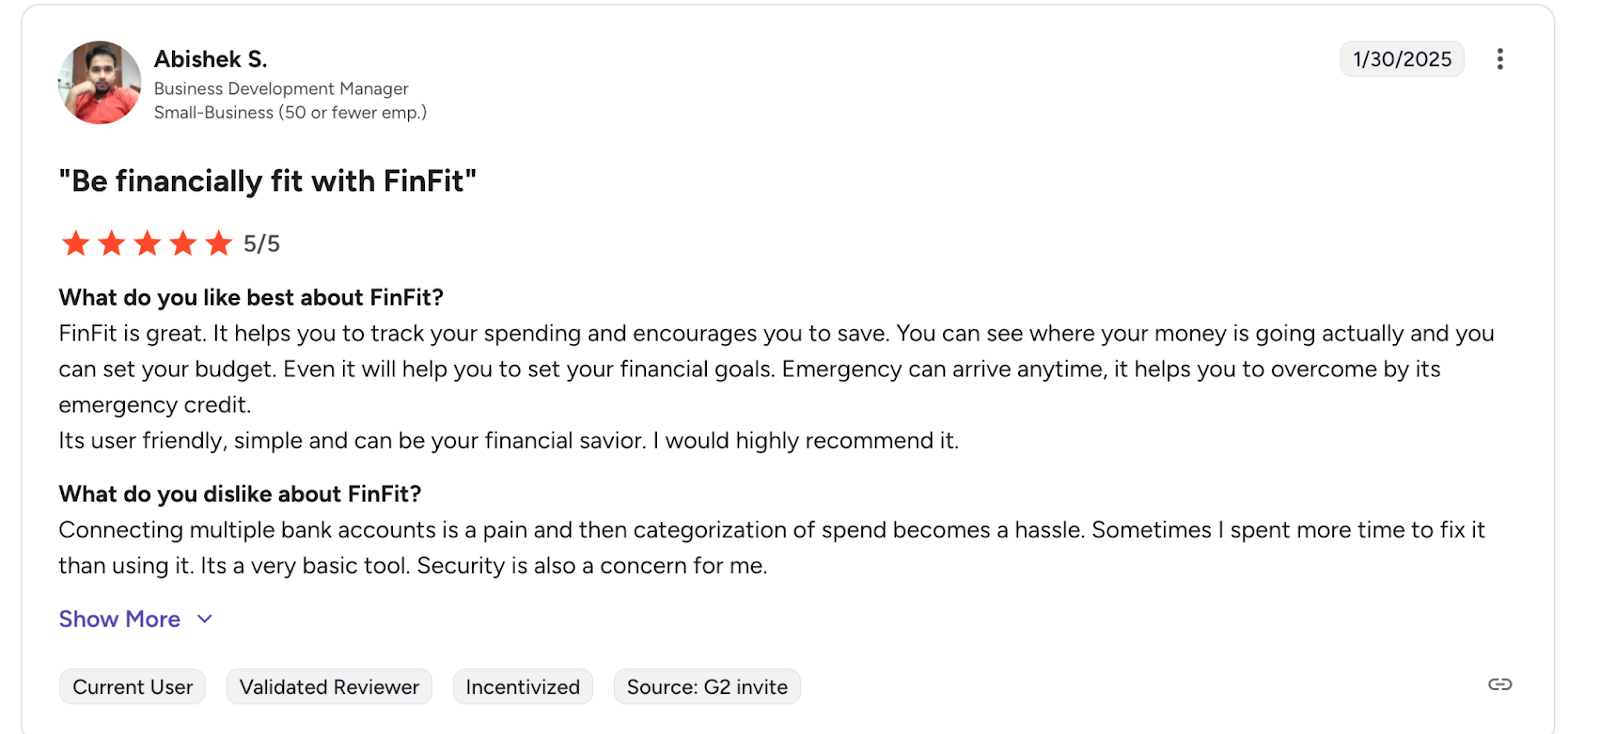Click the Show More link
Viewport: 1600px width, 734px height.
click(x=119, y=619)
